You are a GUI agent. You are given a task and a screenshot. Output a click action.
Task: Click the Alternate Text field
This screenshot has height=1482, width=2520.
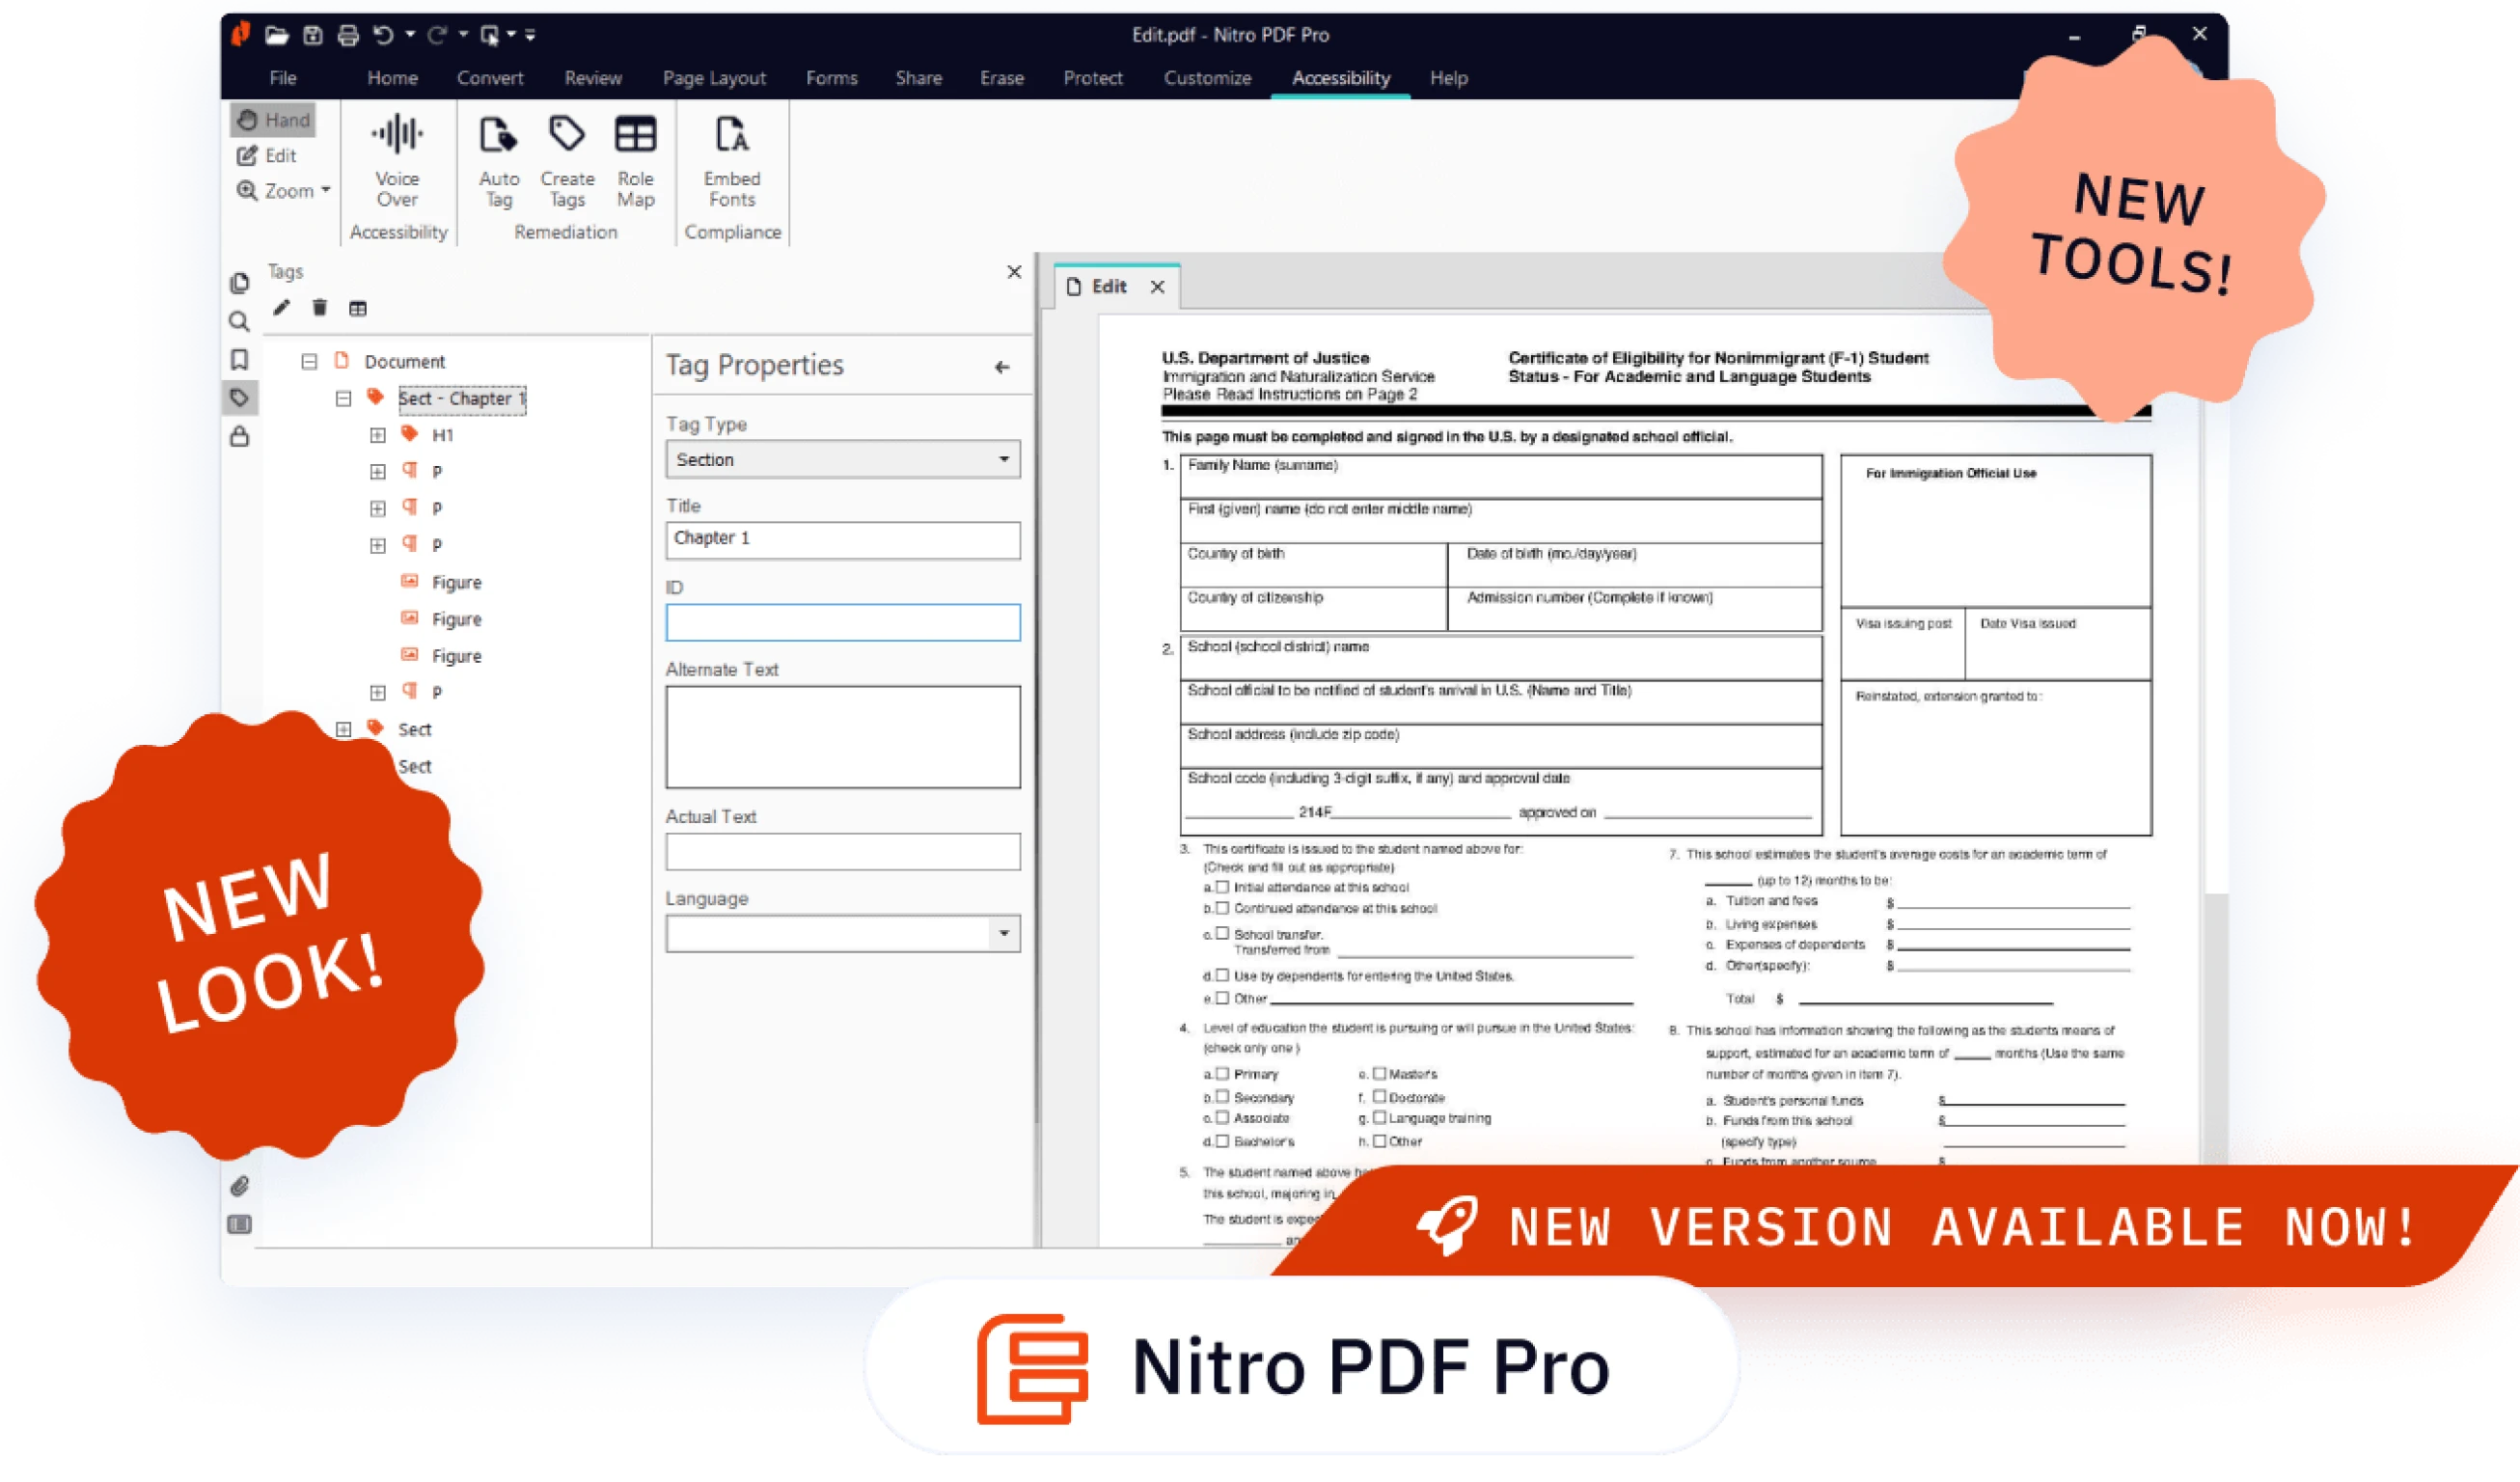(842, 736)
